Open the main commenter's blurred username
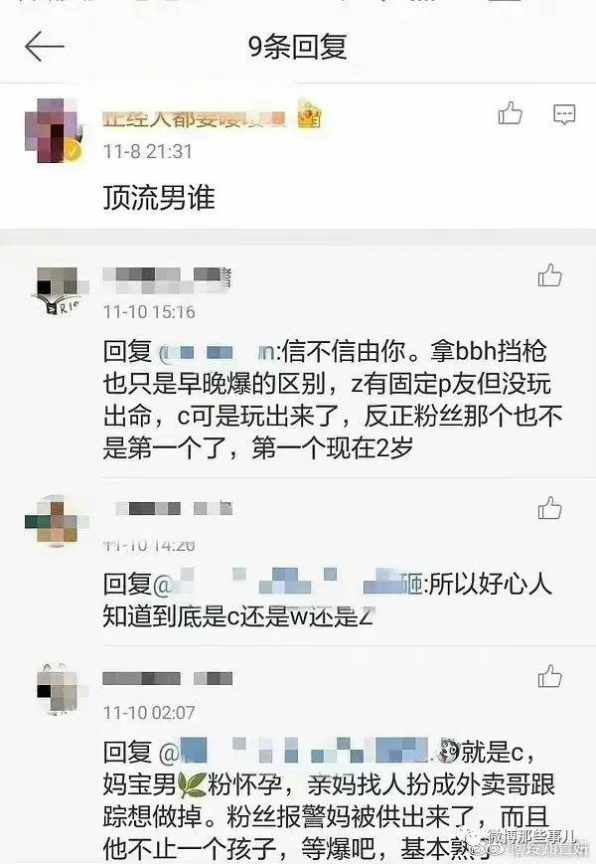The image size is (596, 864). point(194,118)
